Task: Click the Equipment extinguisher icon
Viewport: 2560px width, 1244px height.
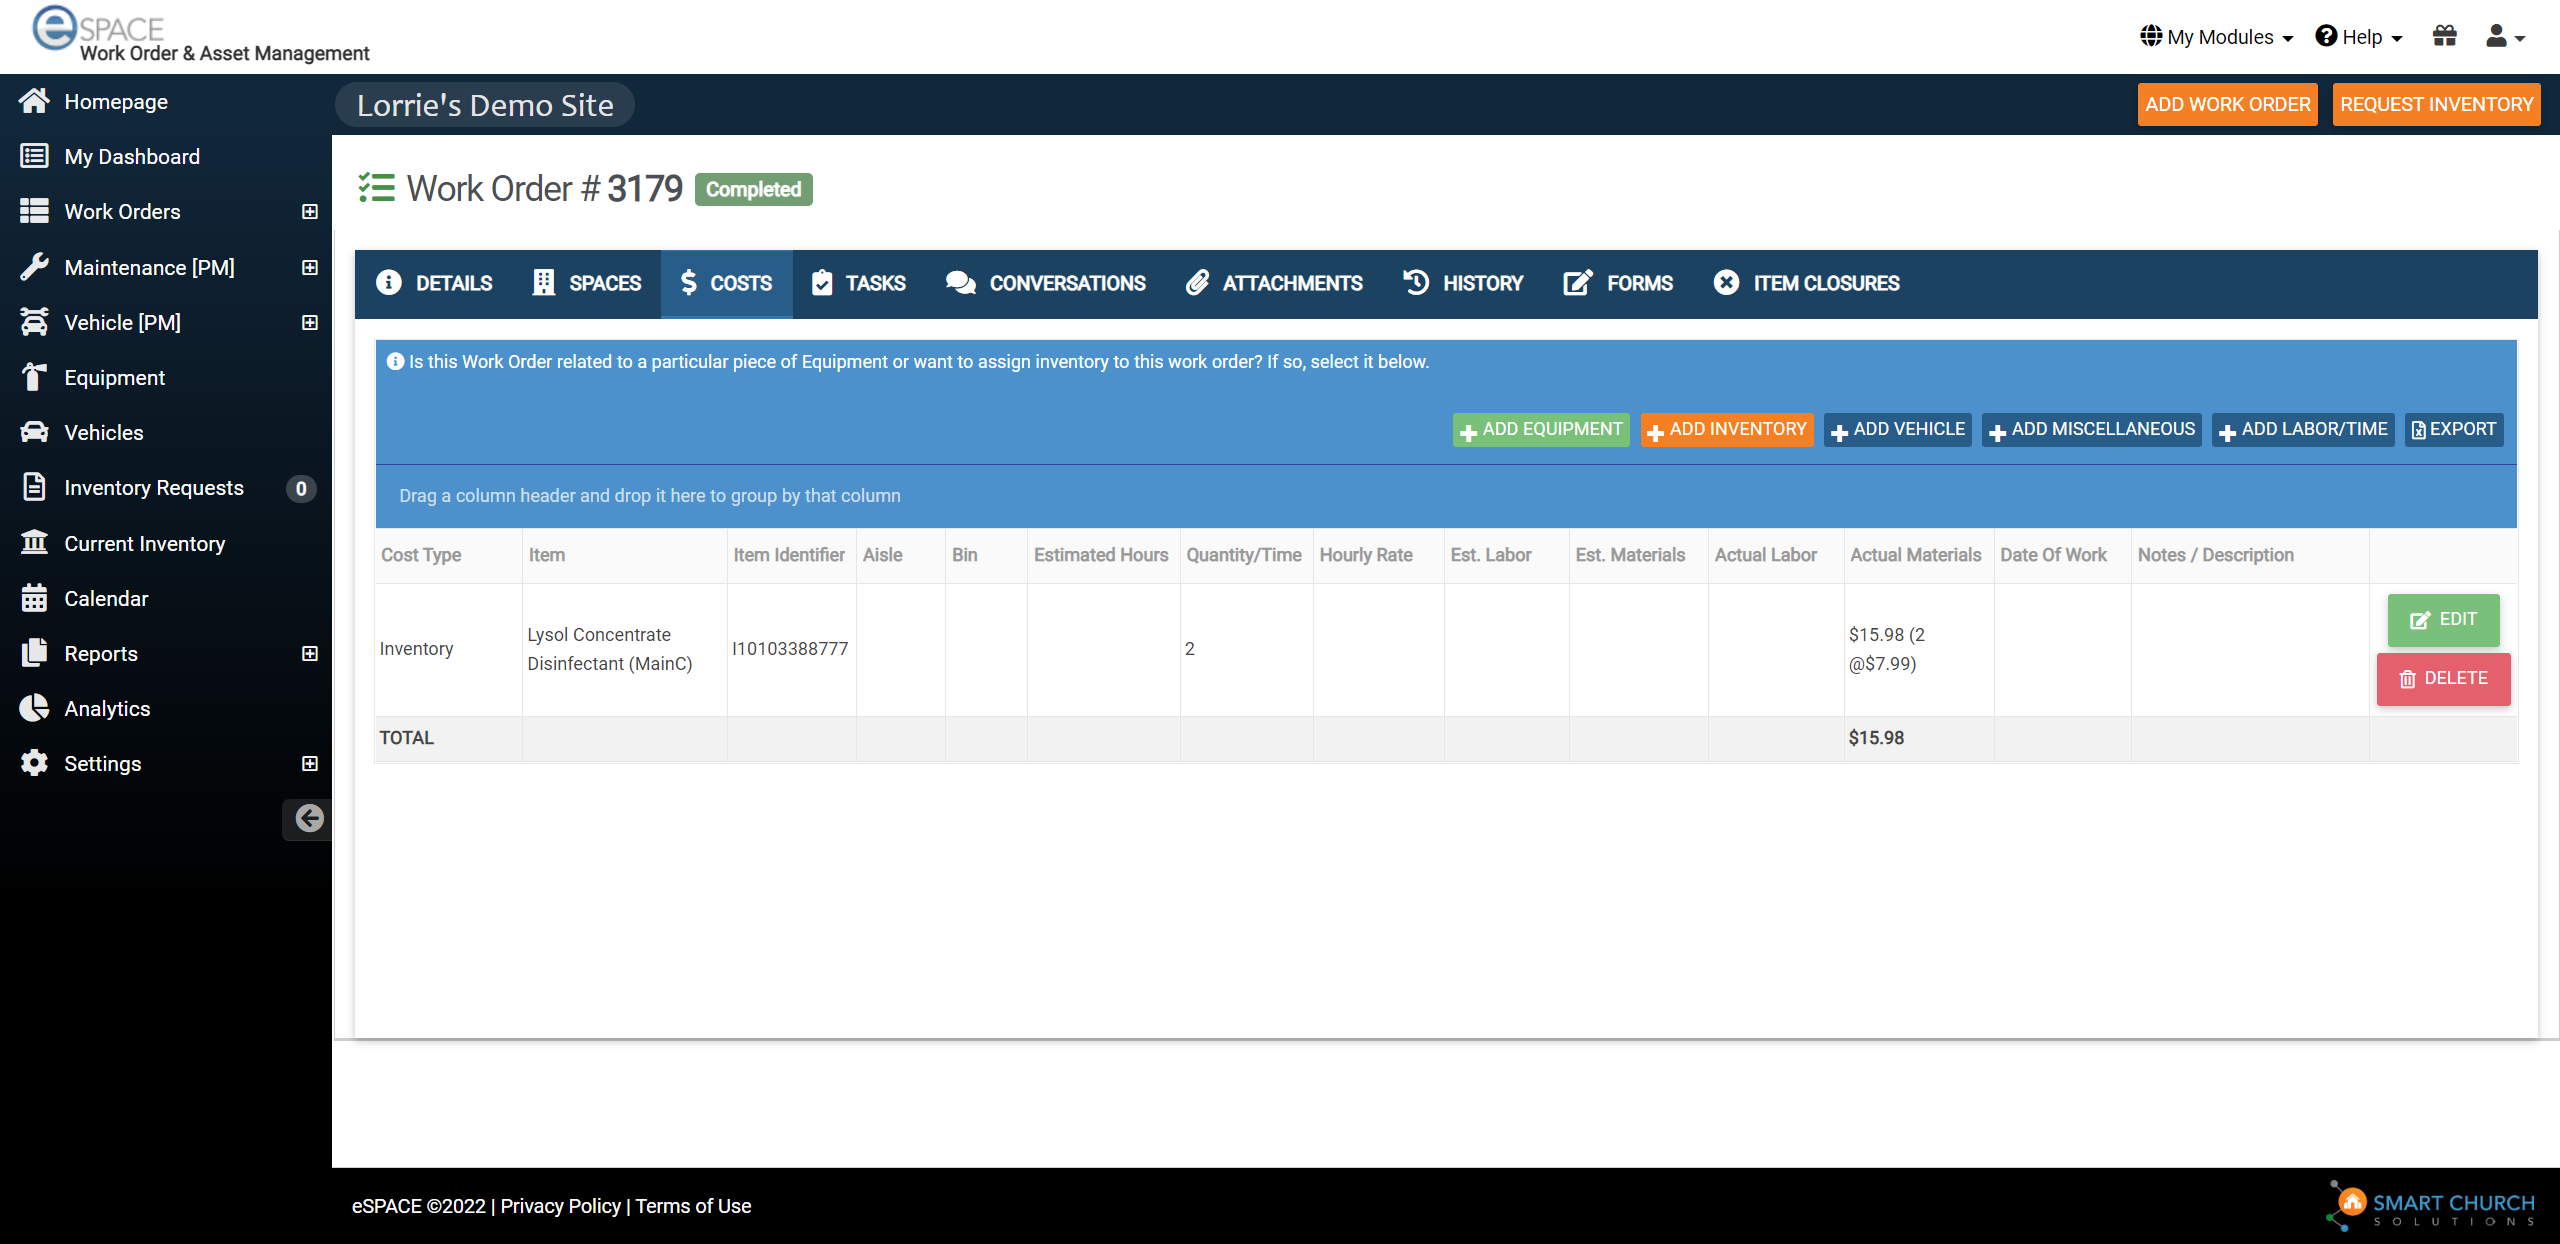Action: point(34,377)
